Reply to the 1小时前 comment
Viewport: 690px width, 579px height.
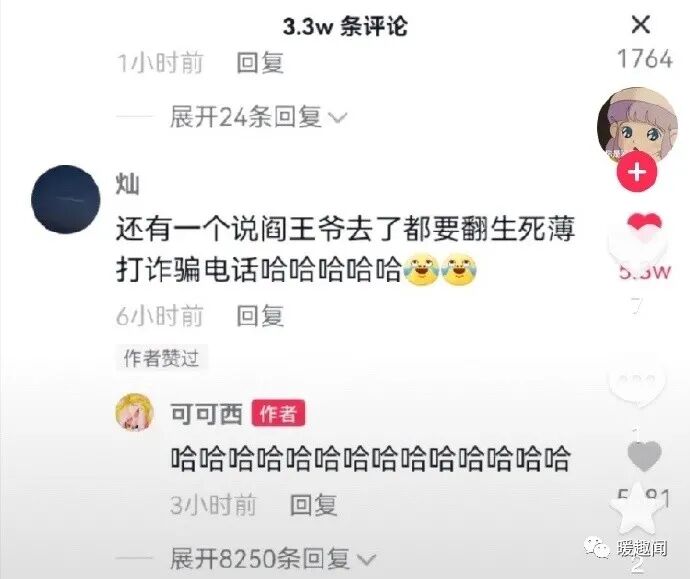260,62
